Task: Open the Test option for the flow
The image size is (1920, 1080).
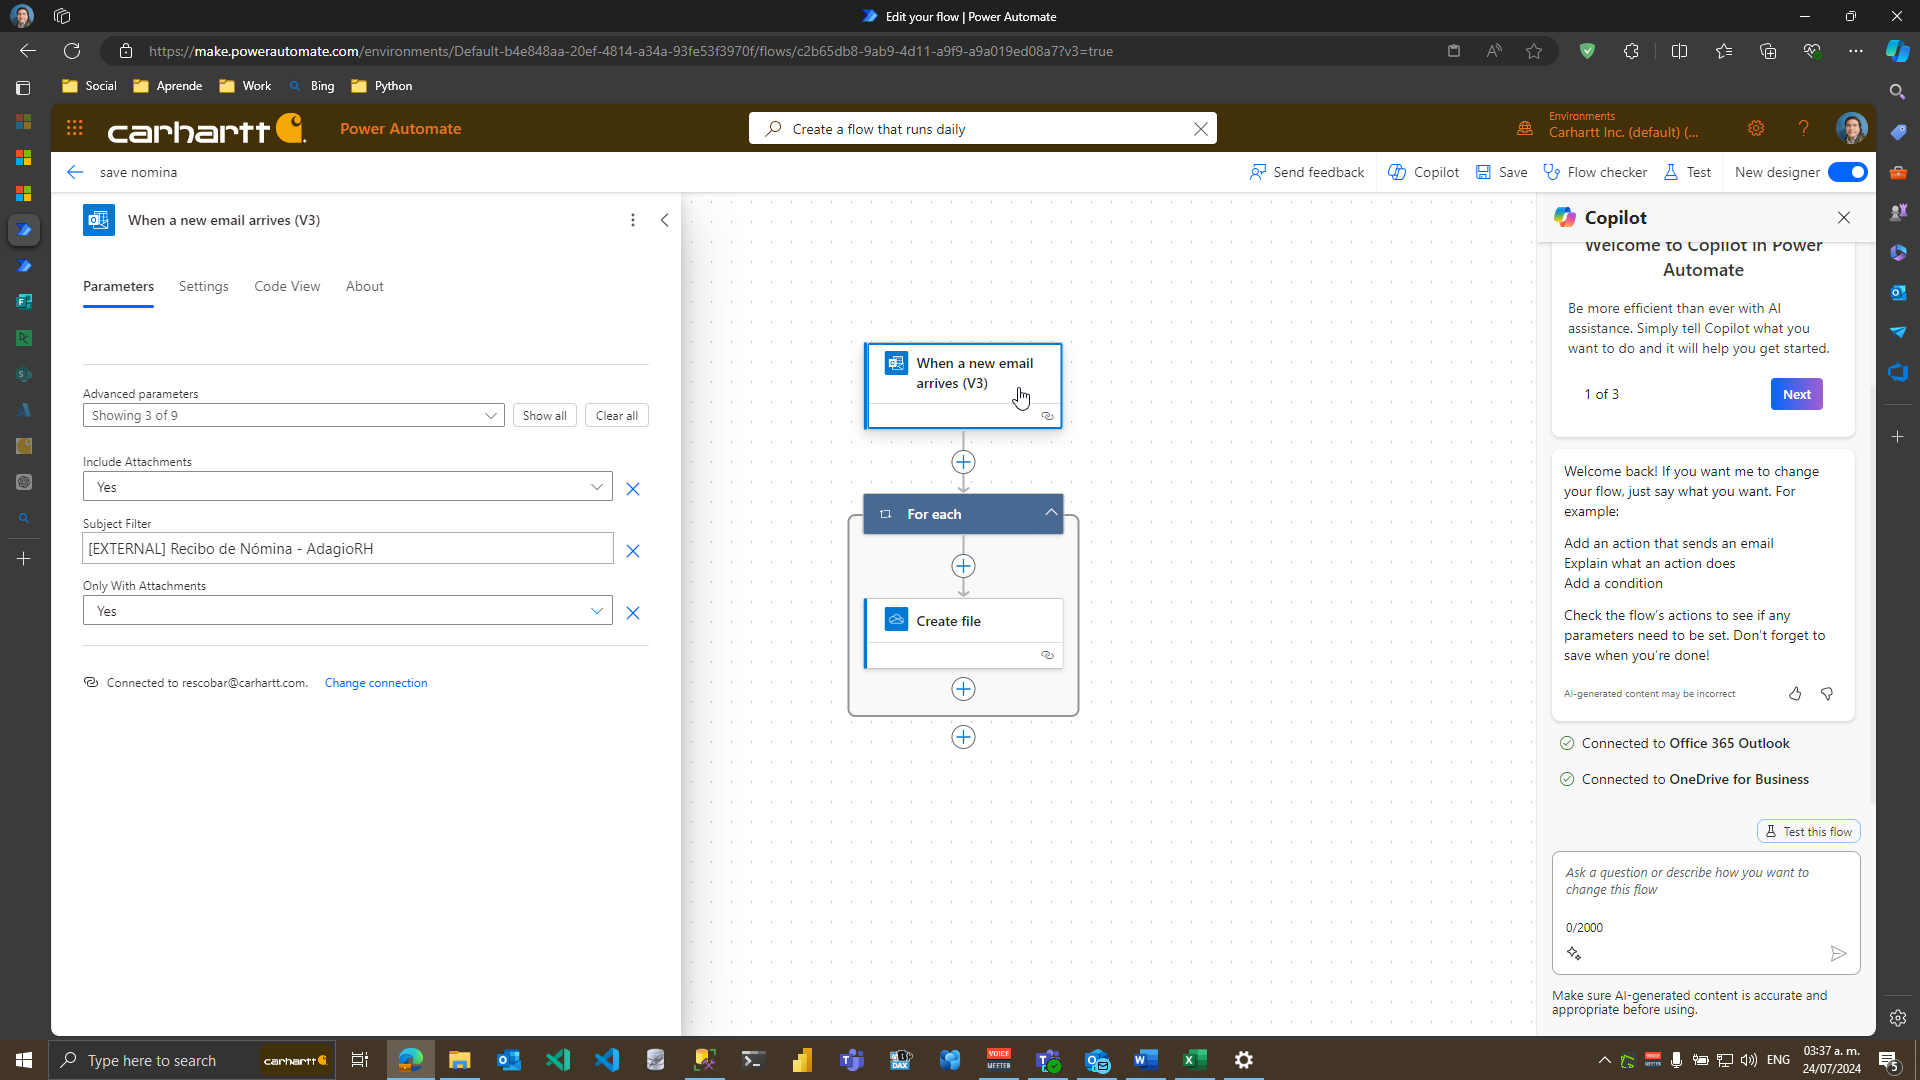Action: [1687, 172]
